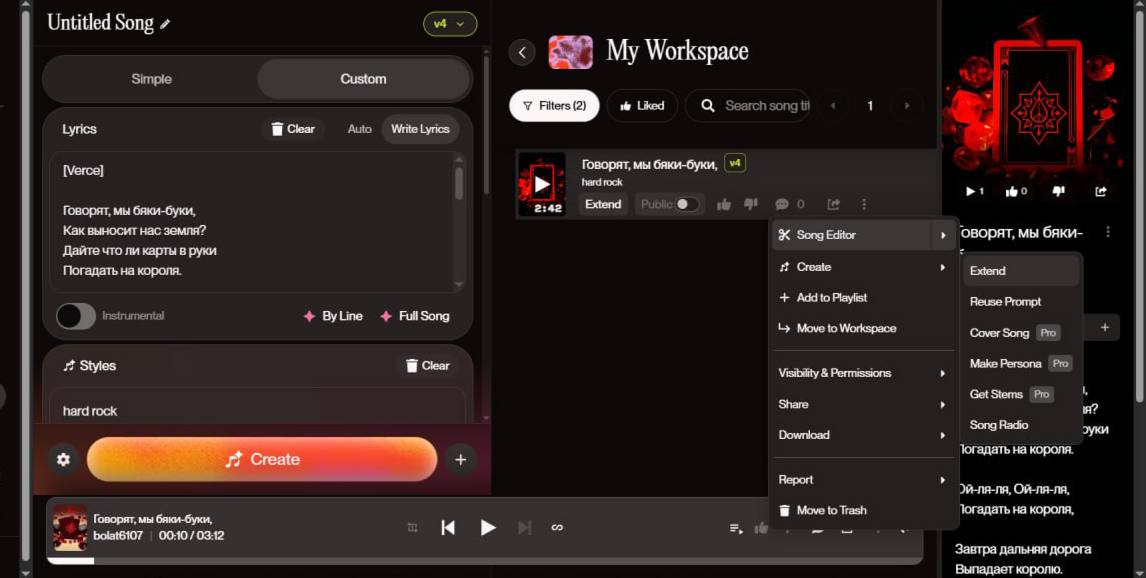Screen dimensions: 1146x578
Task: Select Song Radio option
Action: [x=1021, y=425]
